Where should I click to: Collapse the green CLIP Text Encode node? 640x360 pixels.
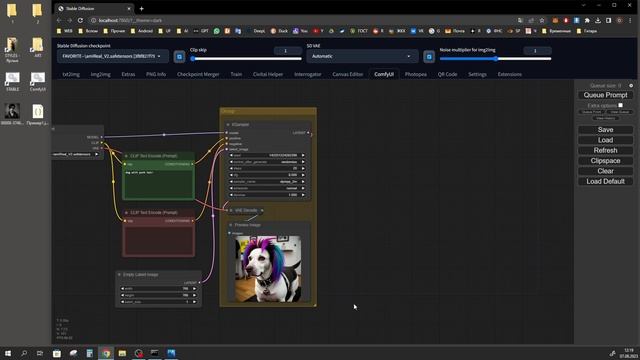coord(126,156)
